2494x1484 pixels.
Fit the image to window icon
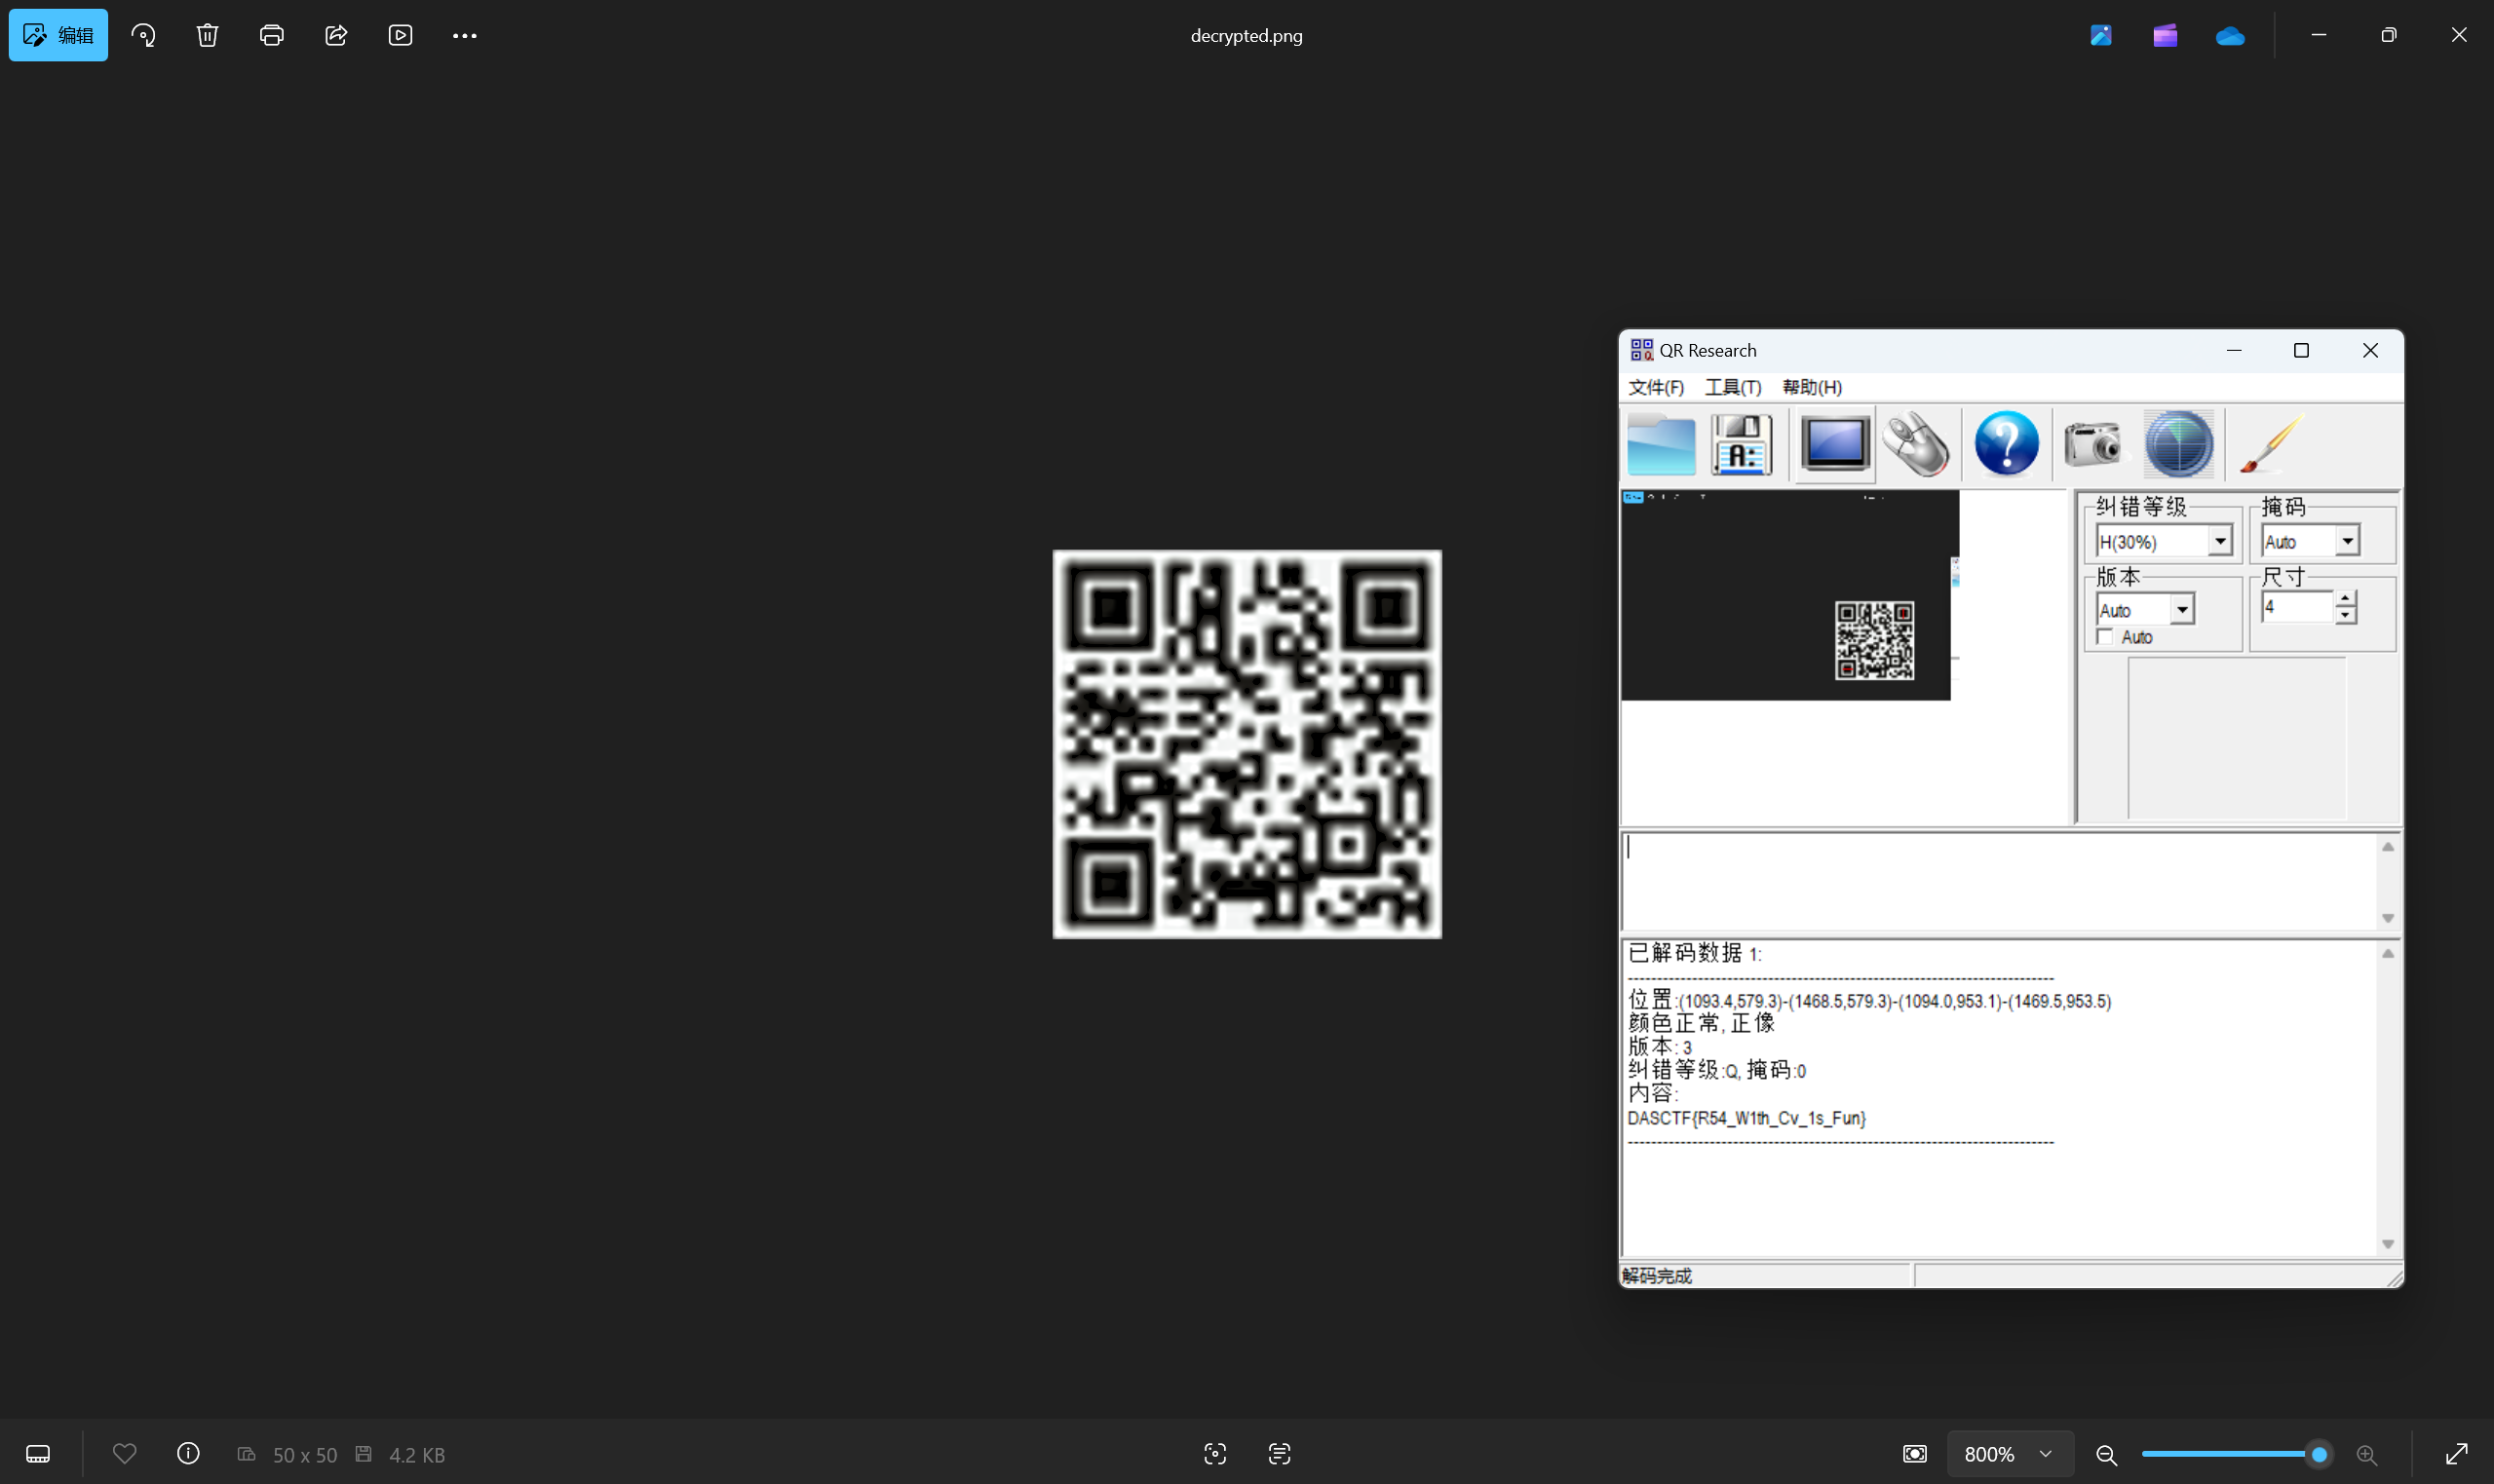1914,1453
